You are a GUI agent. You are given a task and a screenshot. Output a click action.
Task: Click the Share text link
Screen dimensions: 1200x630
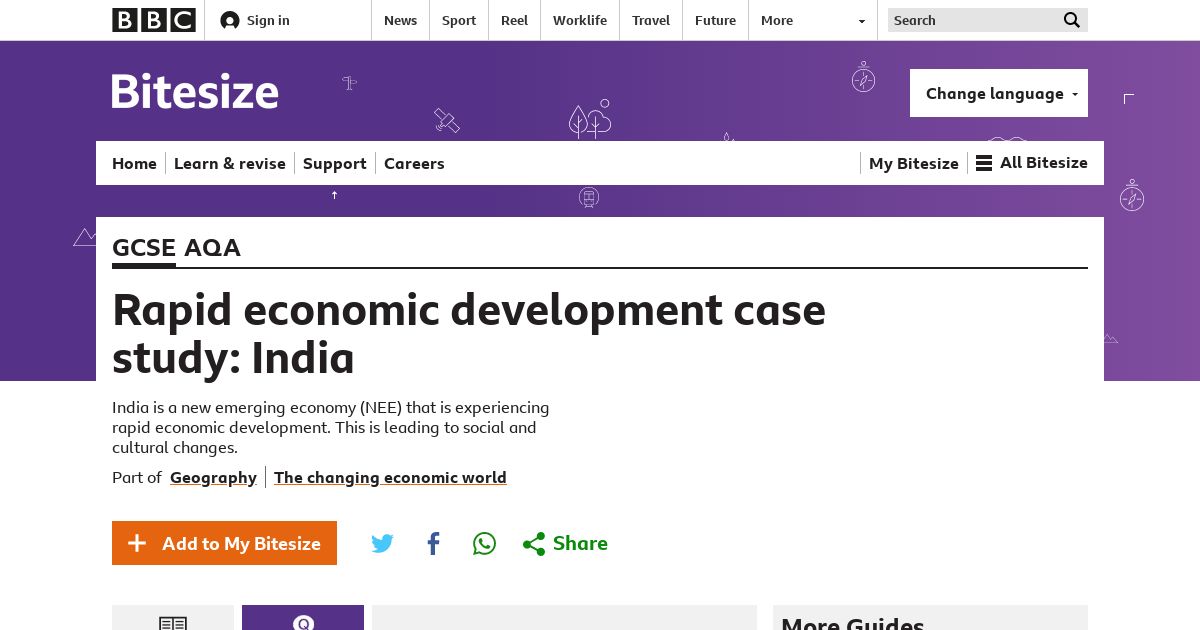point(580,543)
